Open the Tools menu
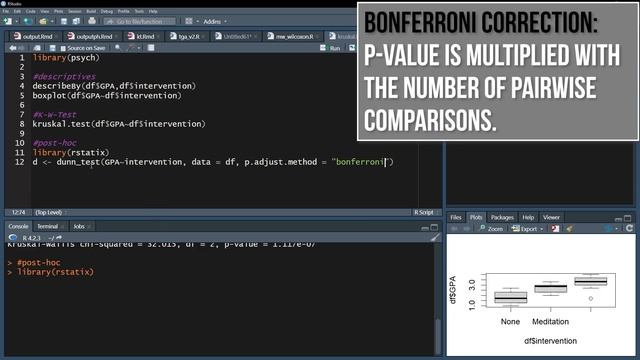The image size is (640, 360). coord(139,11)
